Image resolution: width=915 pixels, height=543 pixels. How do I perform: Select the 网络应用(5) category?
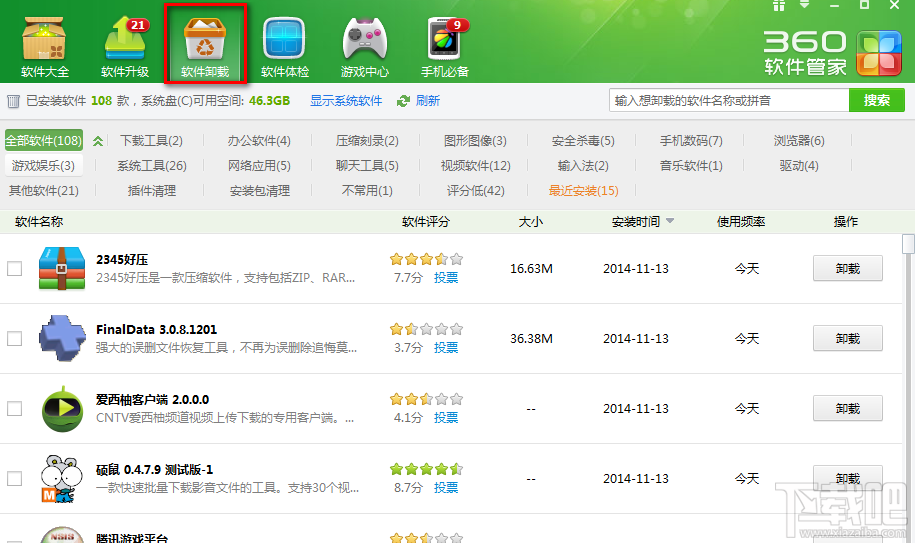(x=259, y=166)
